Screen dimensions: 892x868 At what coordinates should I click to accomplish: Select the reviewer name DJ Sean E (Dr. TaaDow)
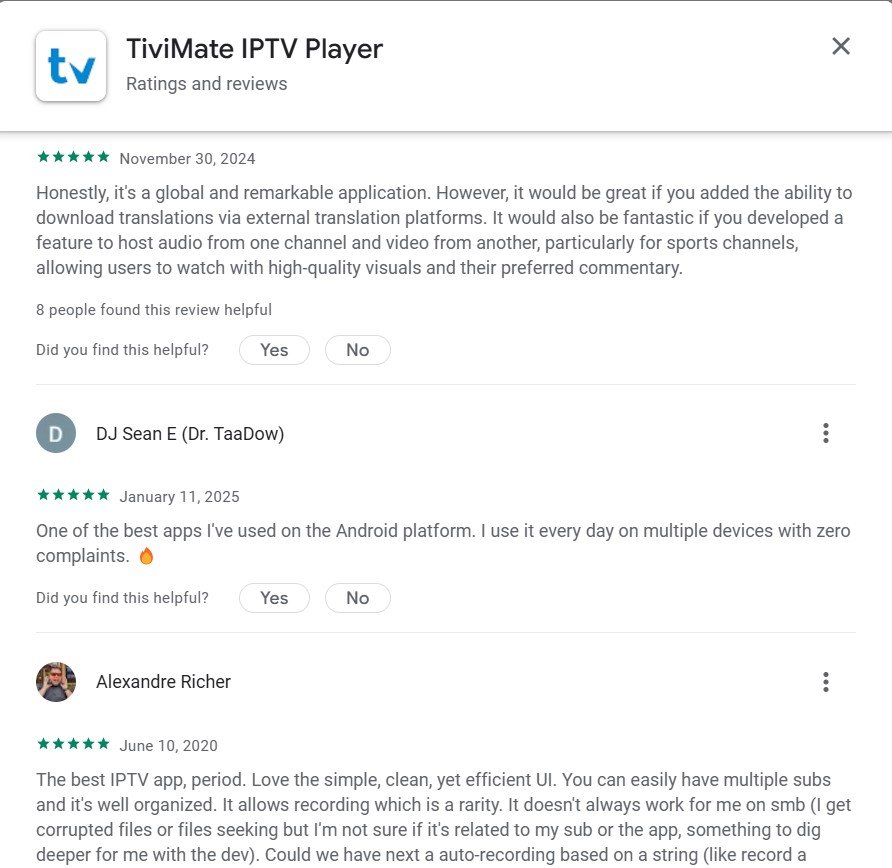(190, 433)
